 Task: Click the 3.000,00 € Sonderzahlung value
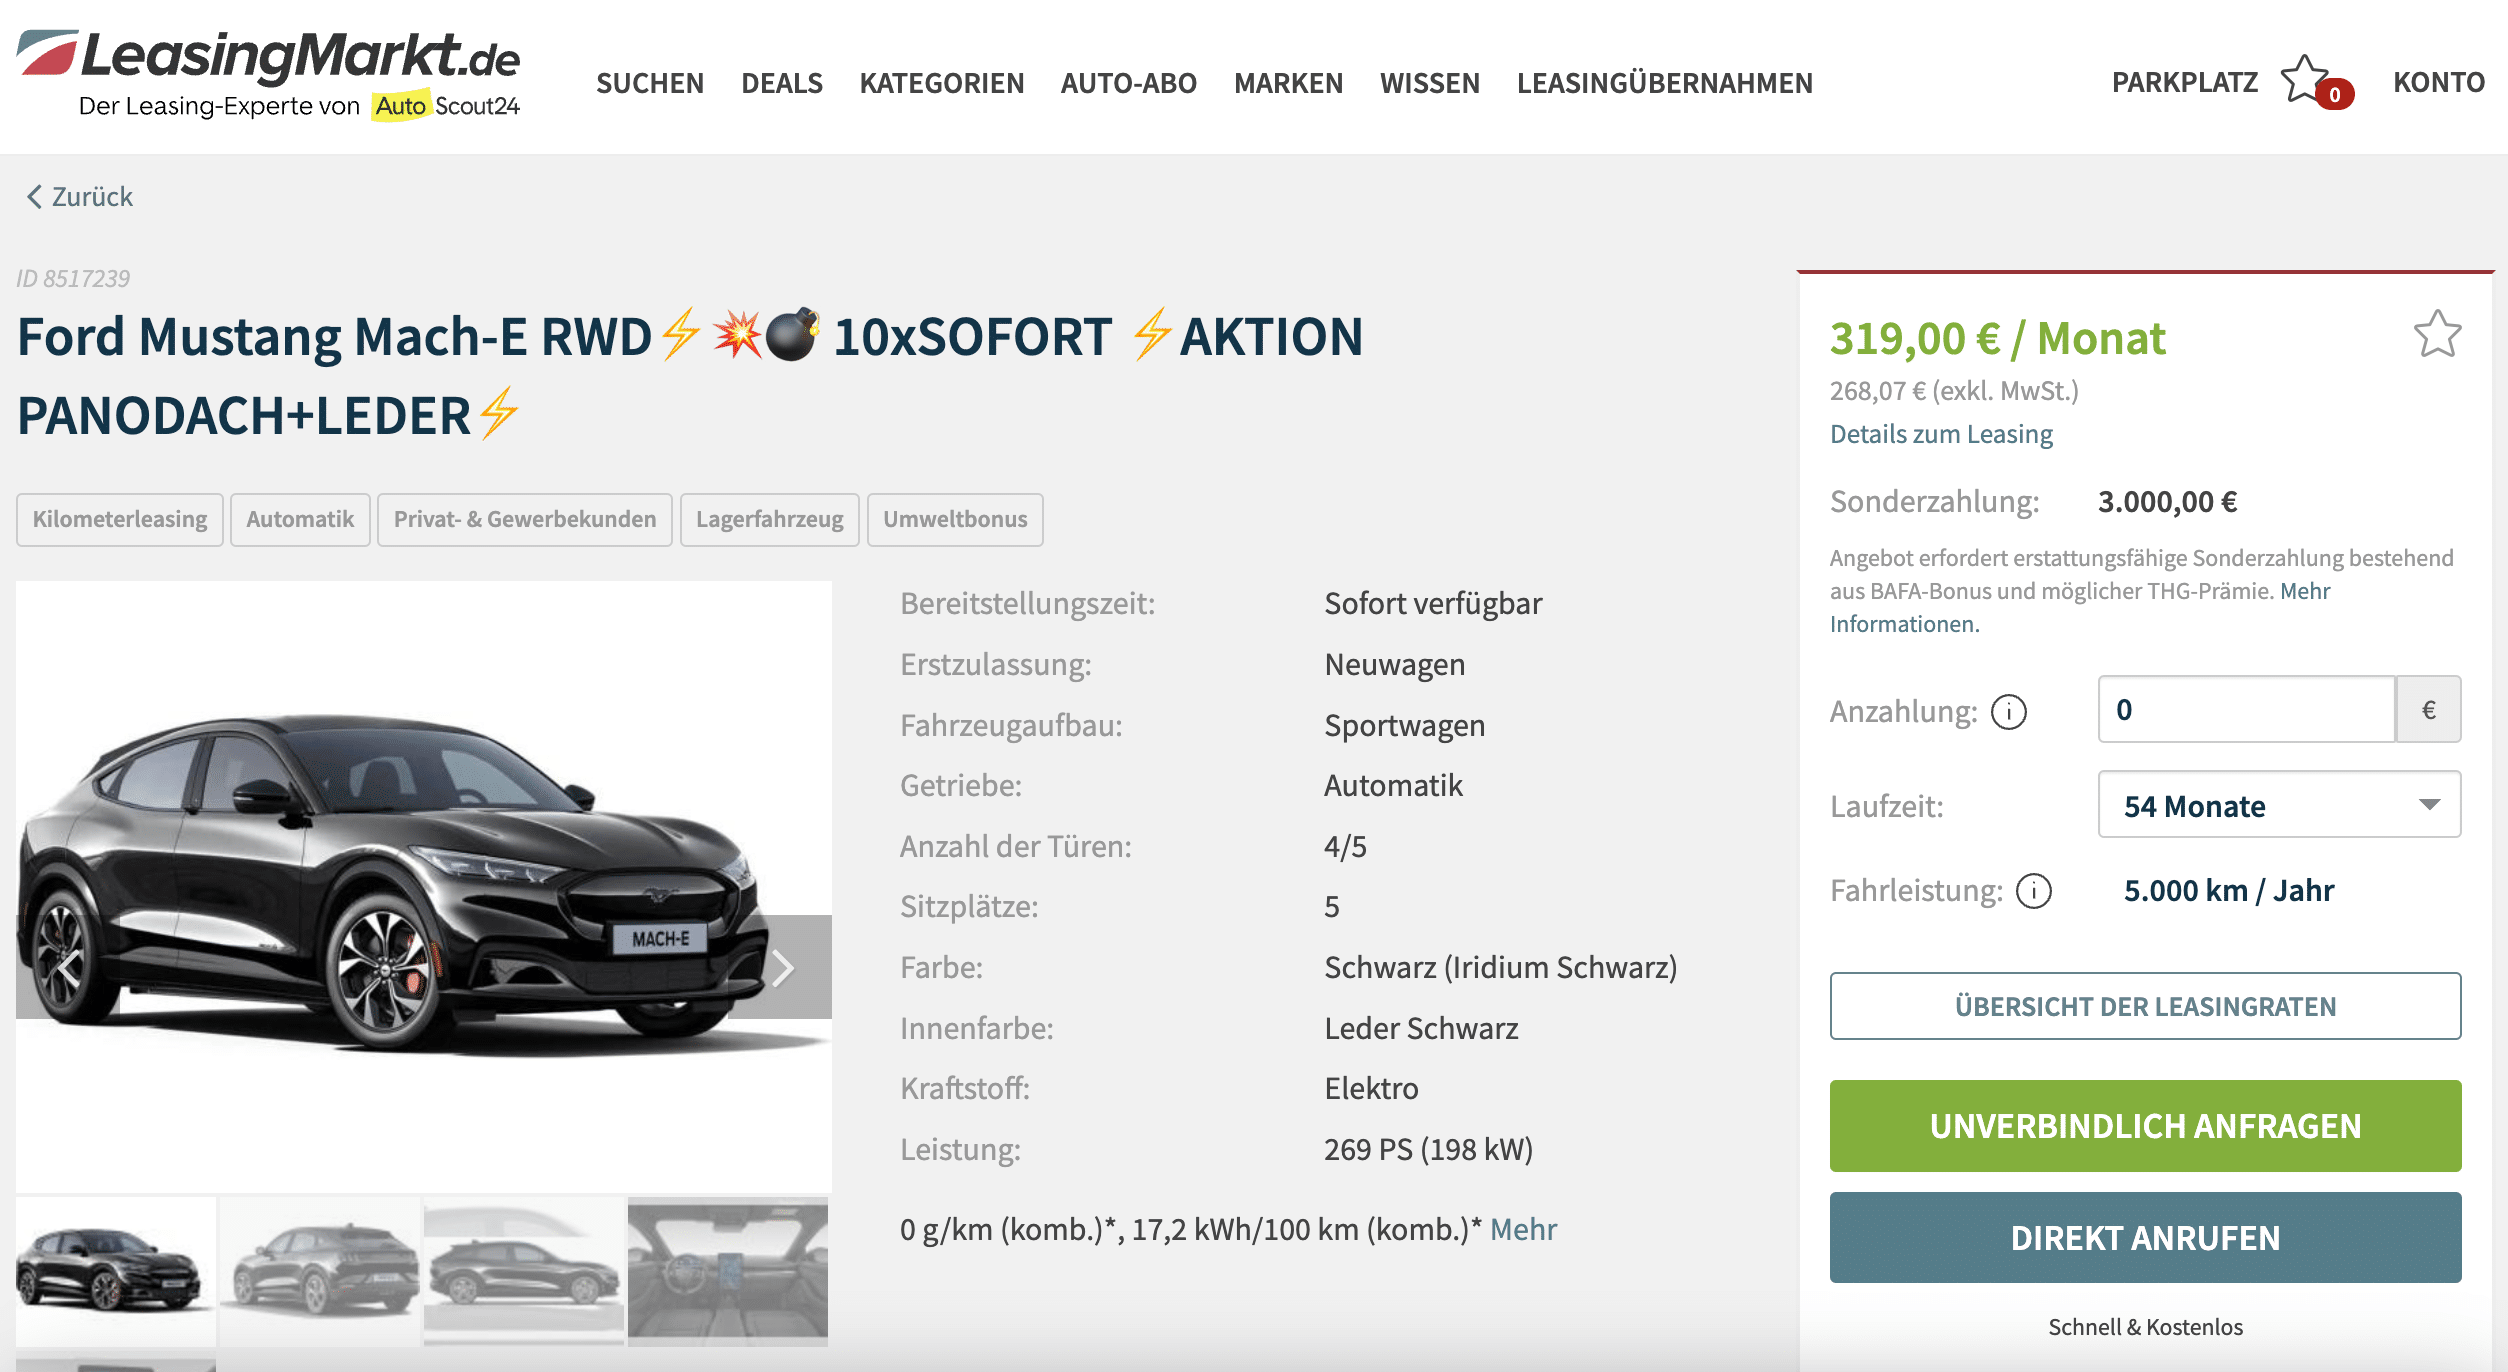pos(2167,501)
